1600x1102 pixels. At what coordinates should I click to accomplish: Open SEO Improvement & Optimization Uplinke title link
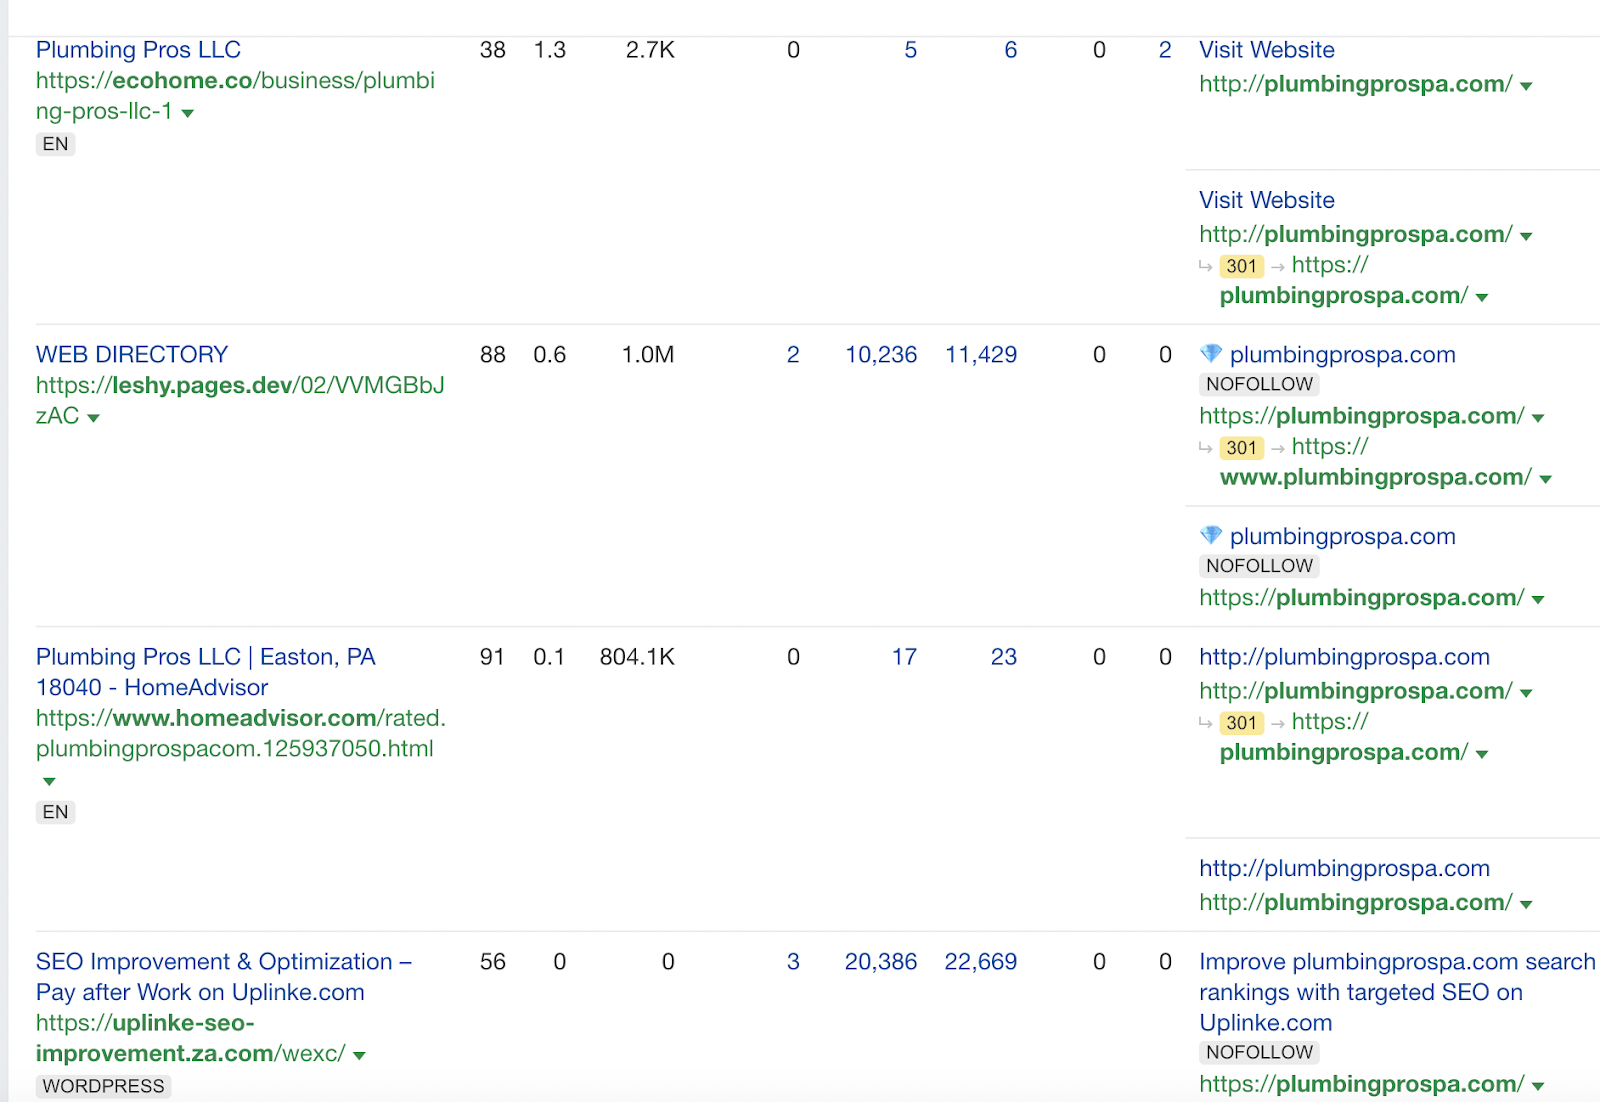(x=224, y=977)
